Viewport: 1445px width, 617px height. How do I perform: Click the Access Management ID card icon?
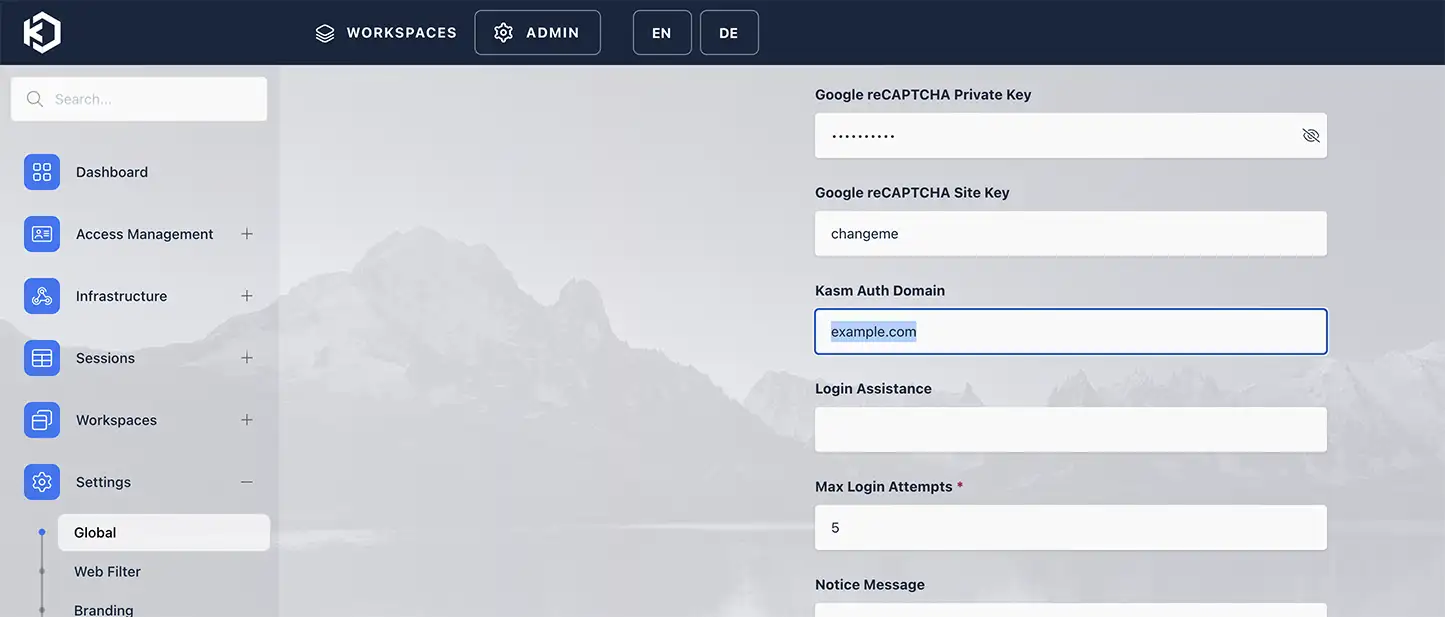(x=41, y=233)
